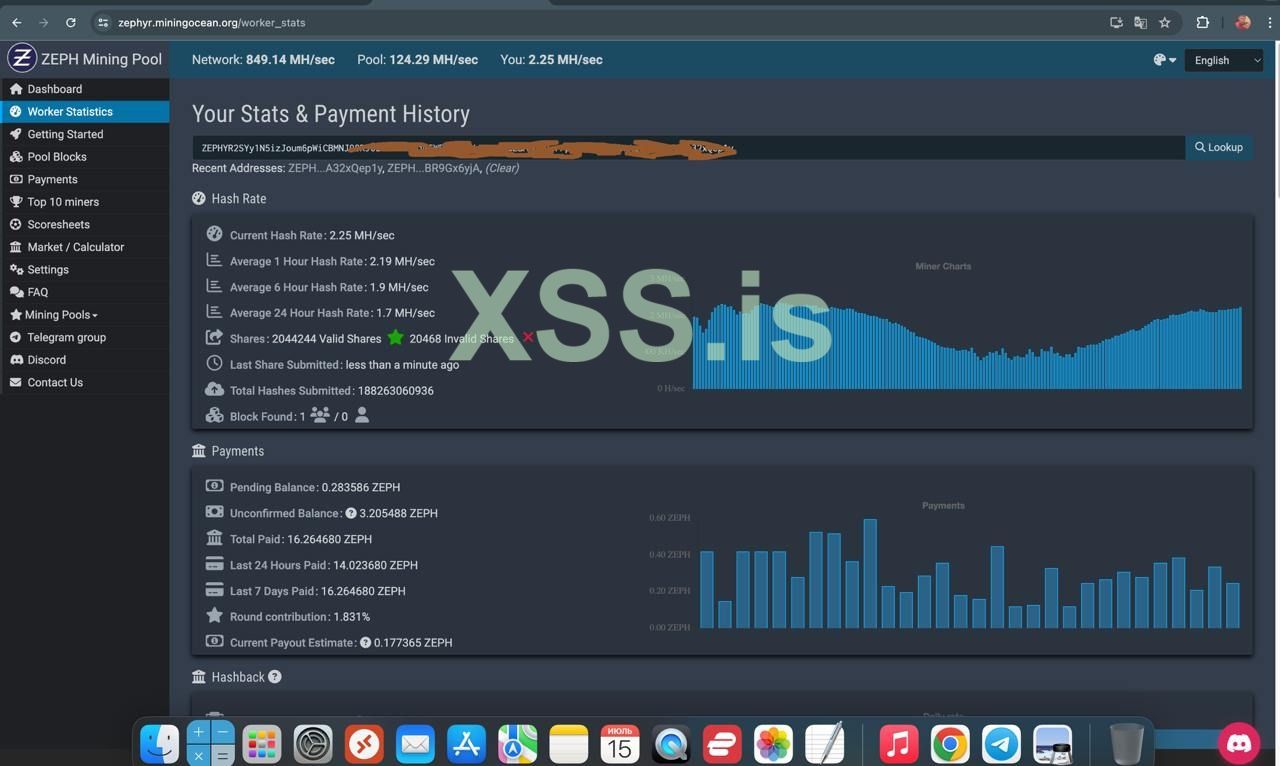Open Discord link in the sidebar

(x=84, y=360)
